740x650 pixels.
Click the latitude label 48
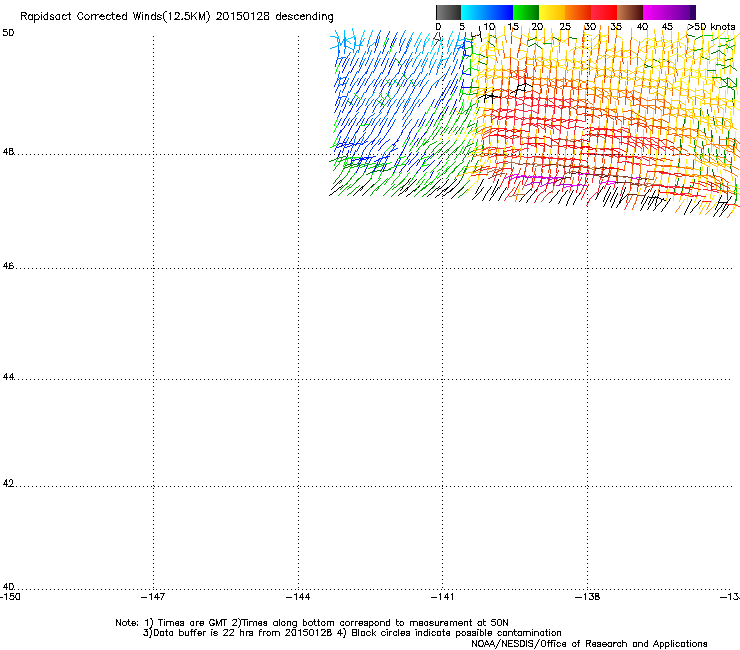8,152
